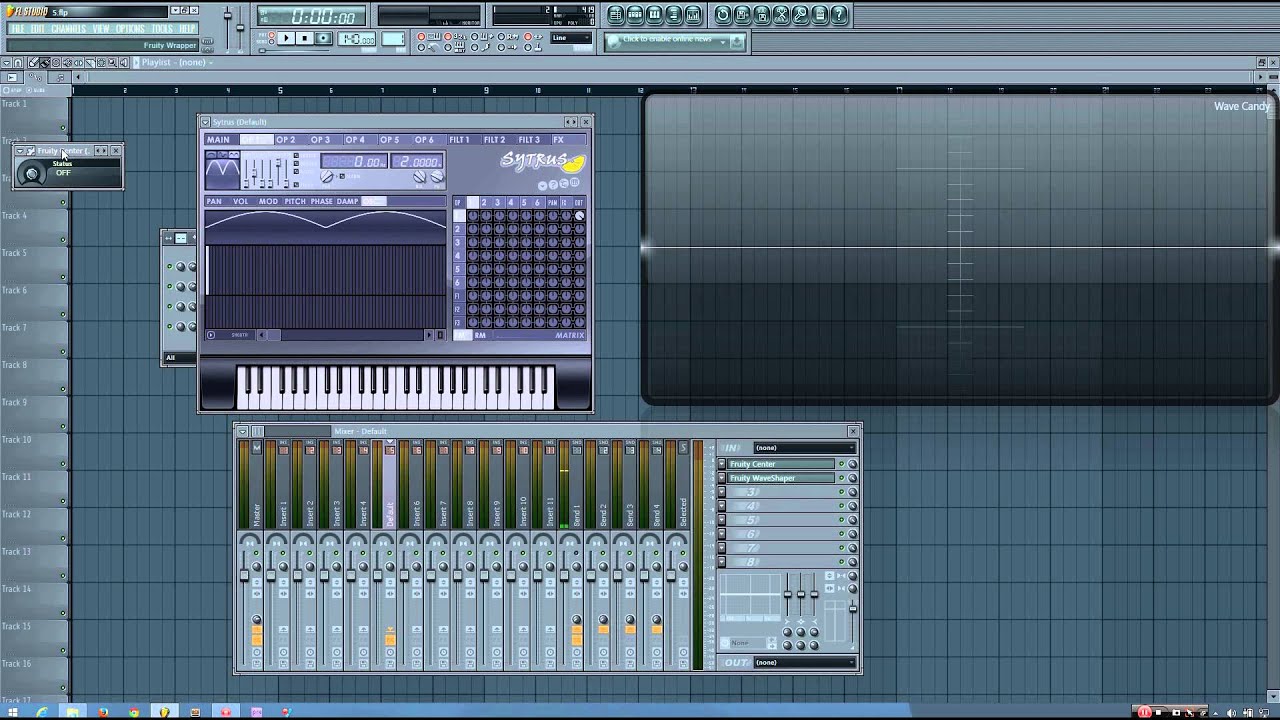Click the Stop transport button
This screenshot has height=720, width=1280.
tap(304, 38)
